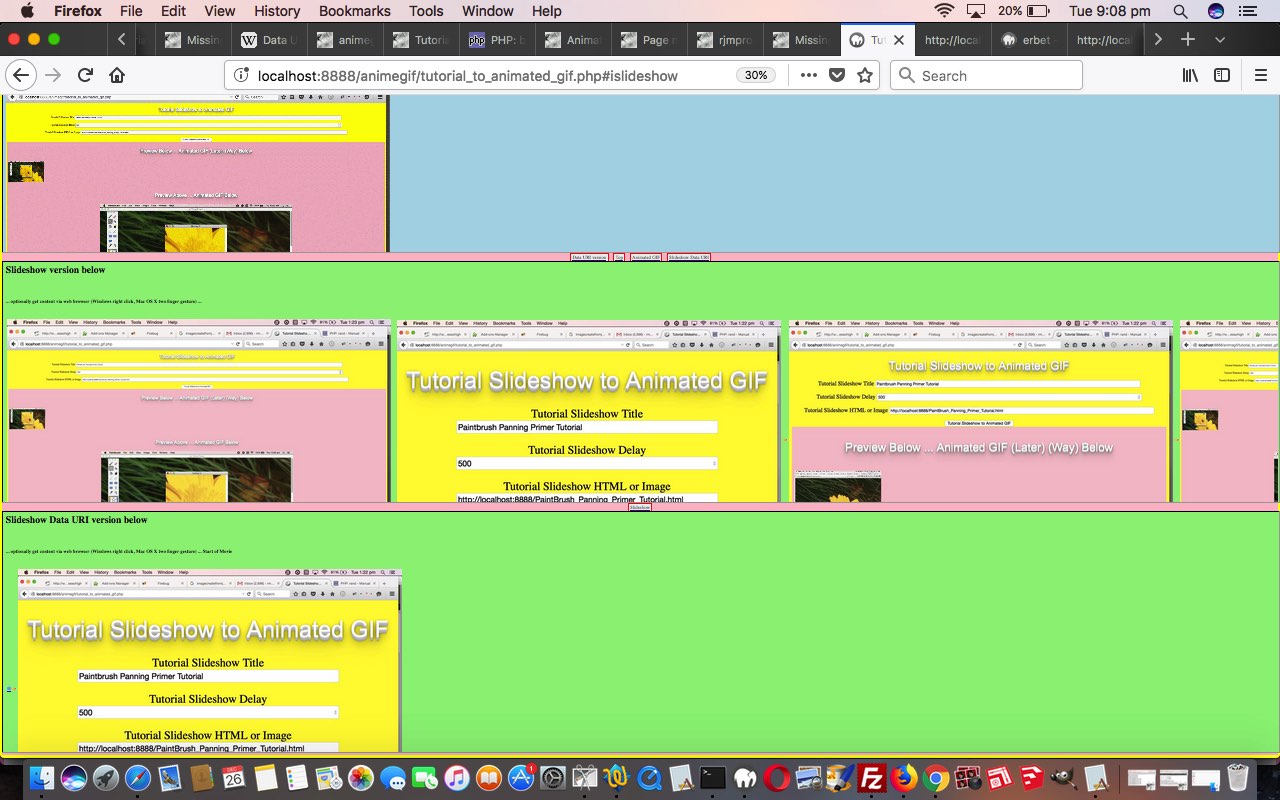
Task: Bookmark this page with the star icon
Action: 865,75
